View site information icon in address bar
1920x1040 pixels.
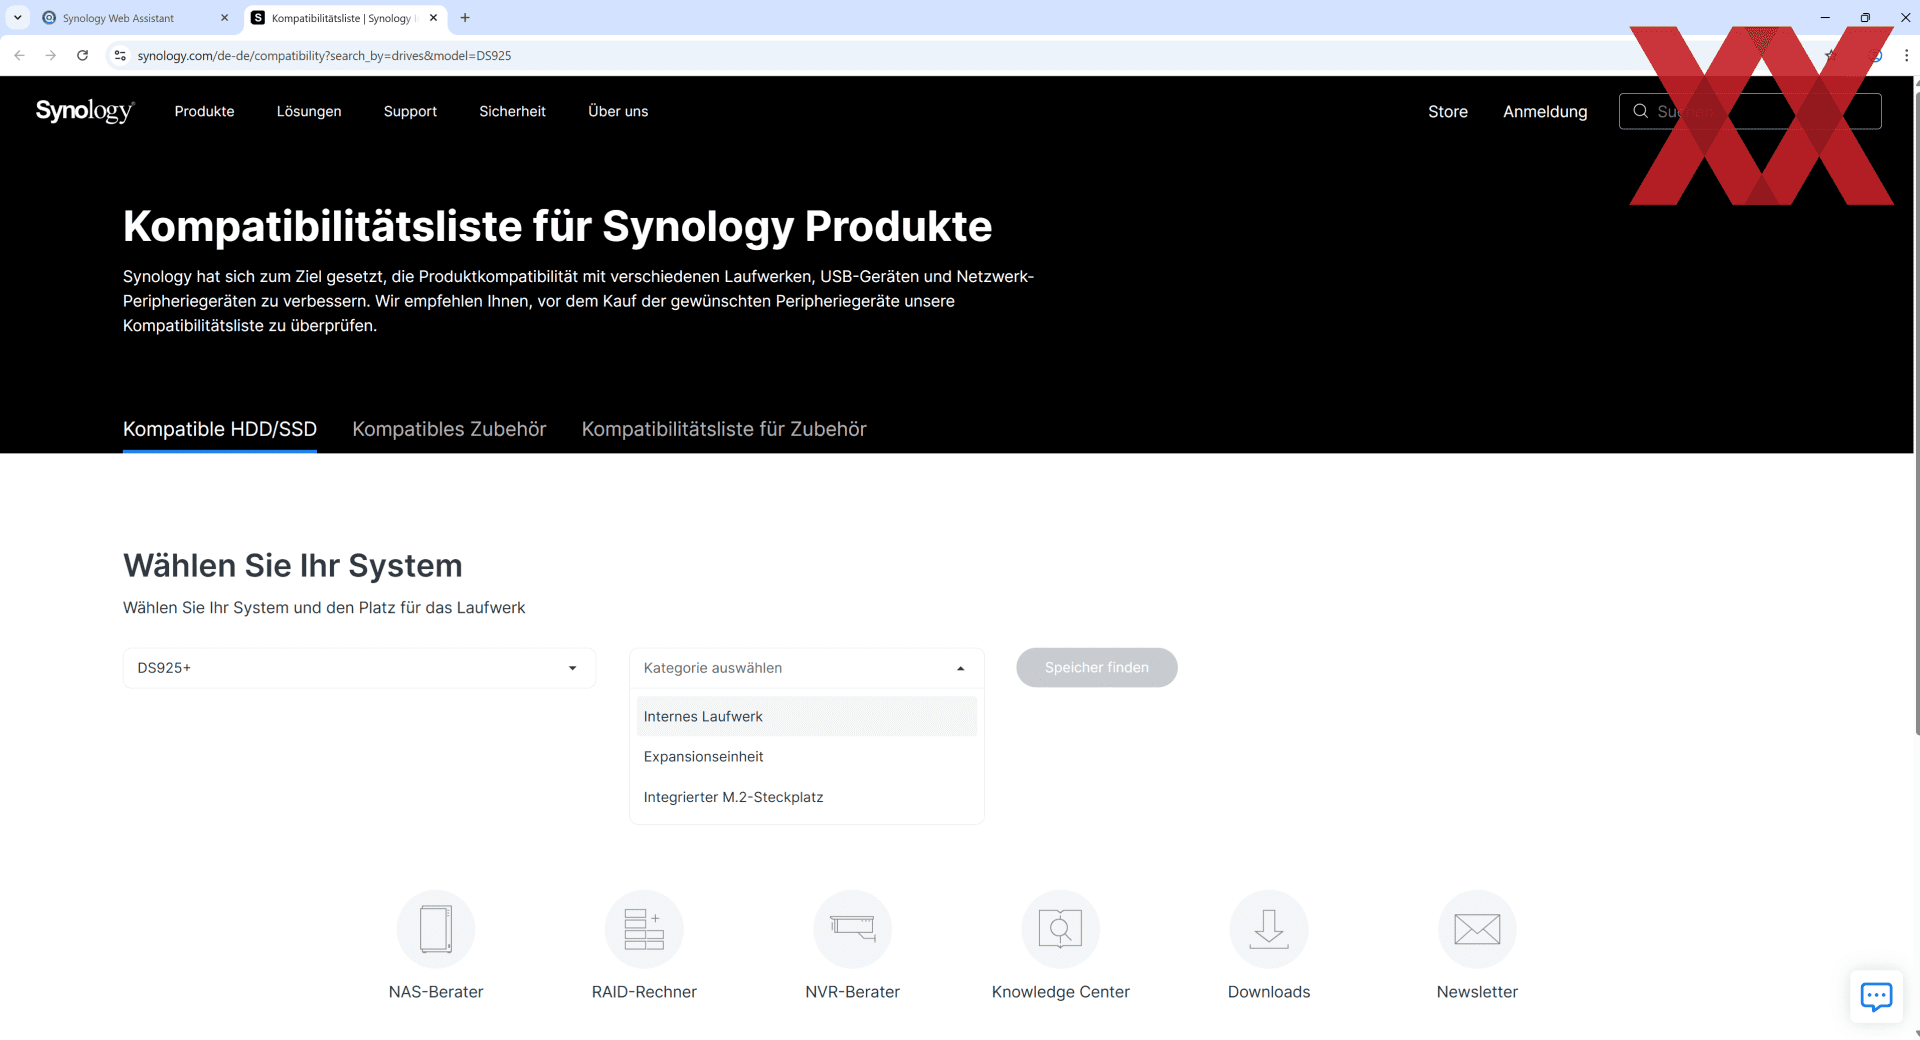(120, 55)
